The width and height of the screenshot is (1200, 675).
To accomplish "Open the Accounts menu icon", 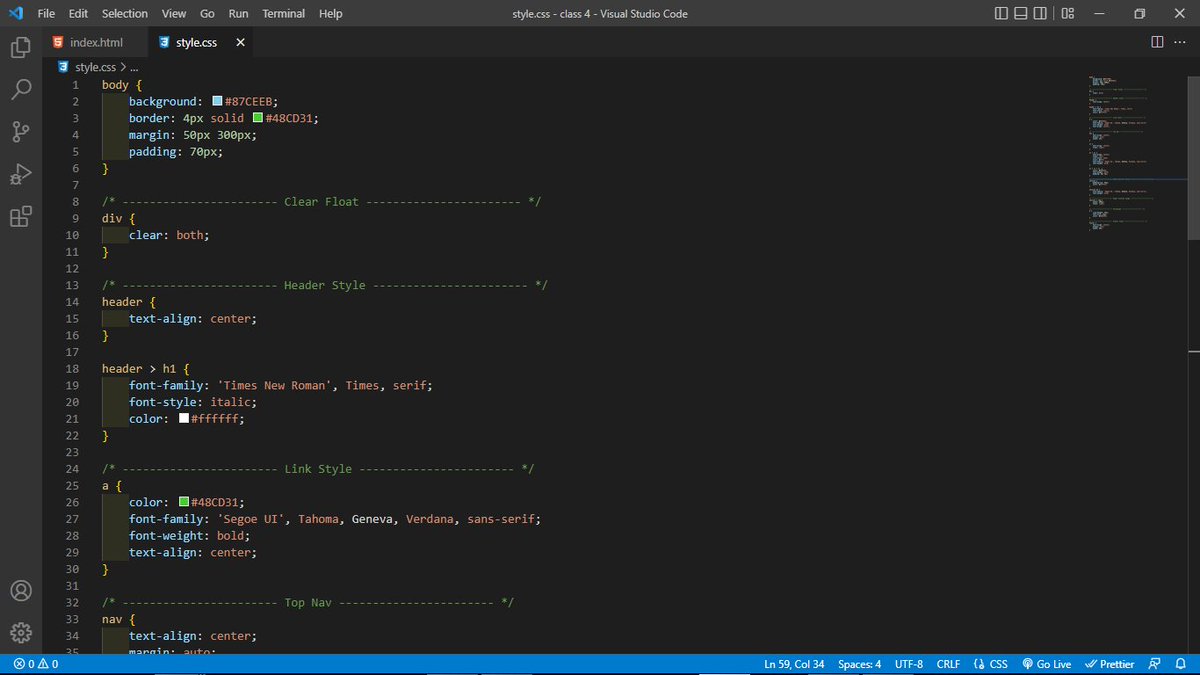I will tap(21, 591).
